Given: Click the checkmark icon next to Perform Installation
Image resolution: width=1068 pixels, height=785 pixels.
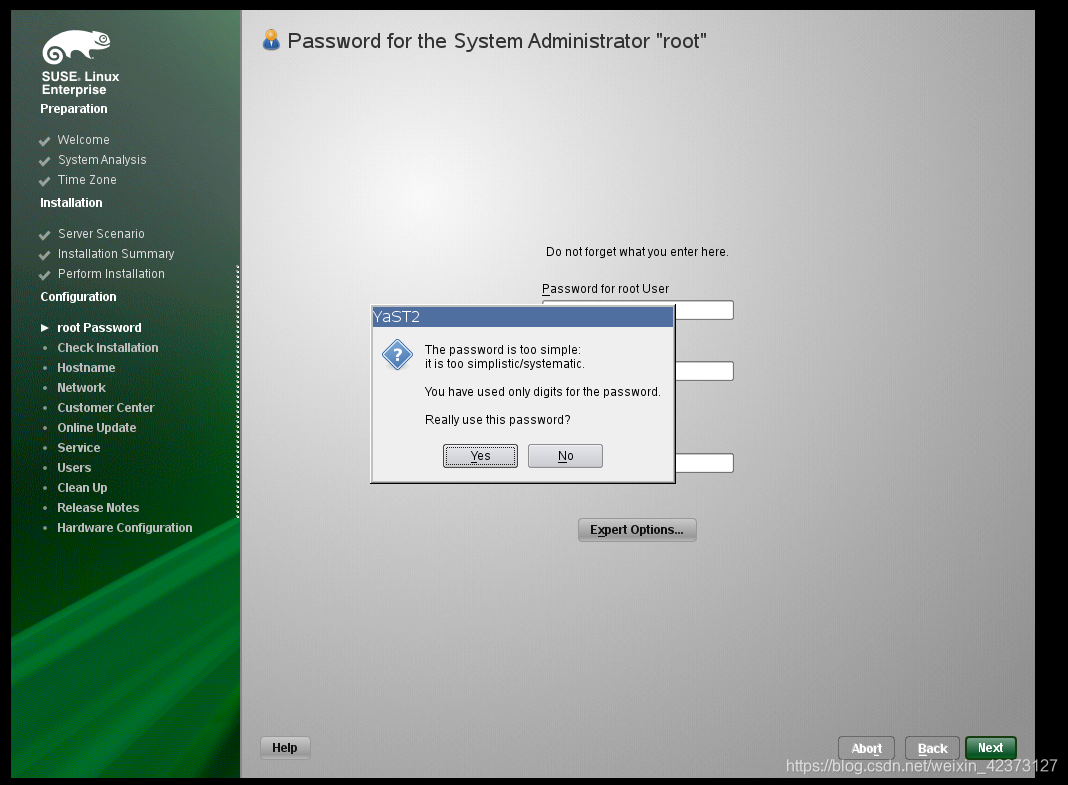Looking at the screenshot, I should (x=44, y=275).
